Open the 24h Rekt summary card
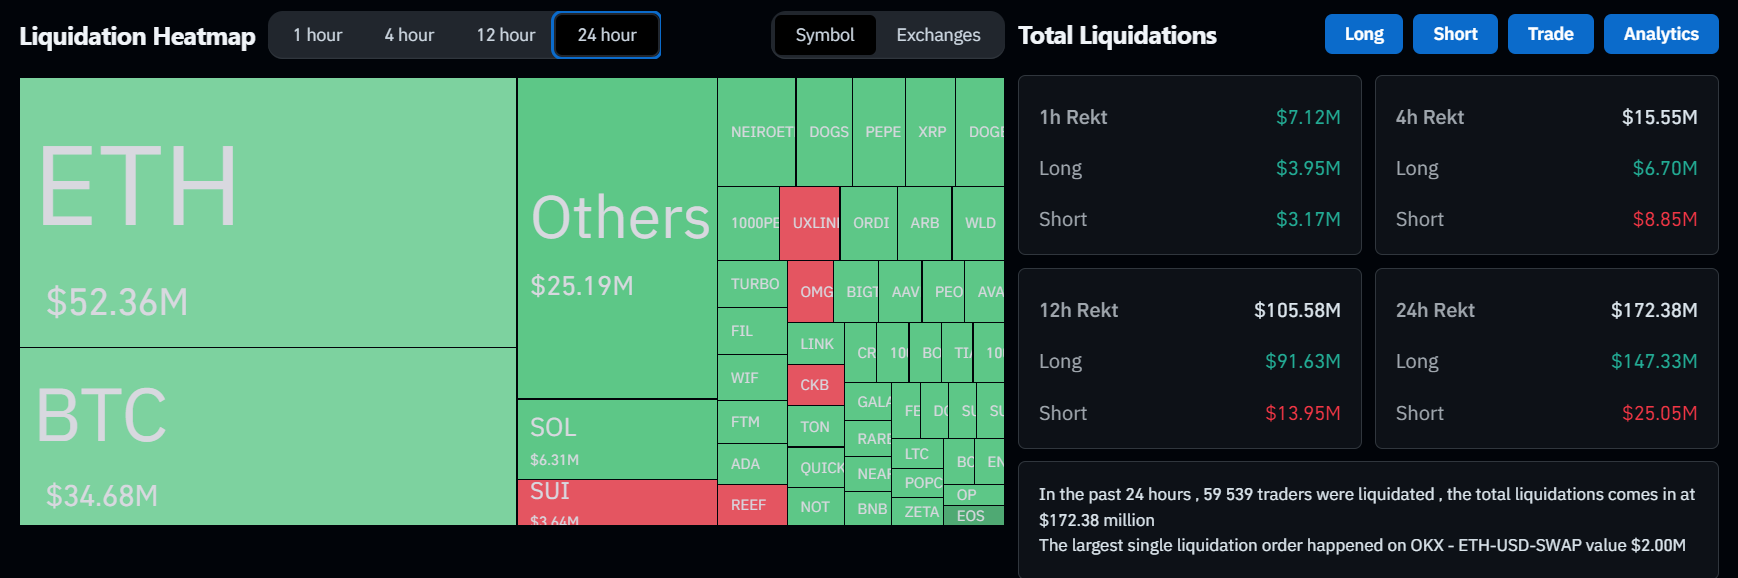The image size is (1738, 578). coord(1546,358)
